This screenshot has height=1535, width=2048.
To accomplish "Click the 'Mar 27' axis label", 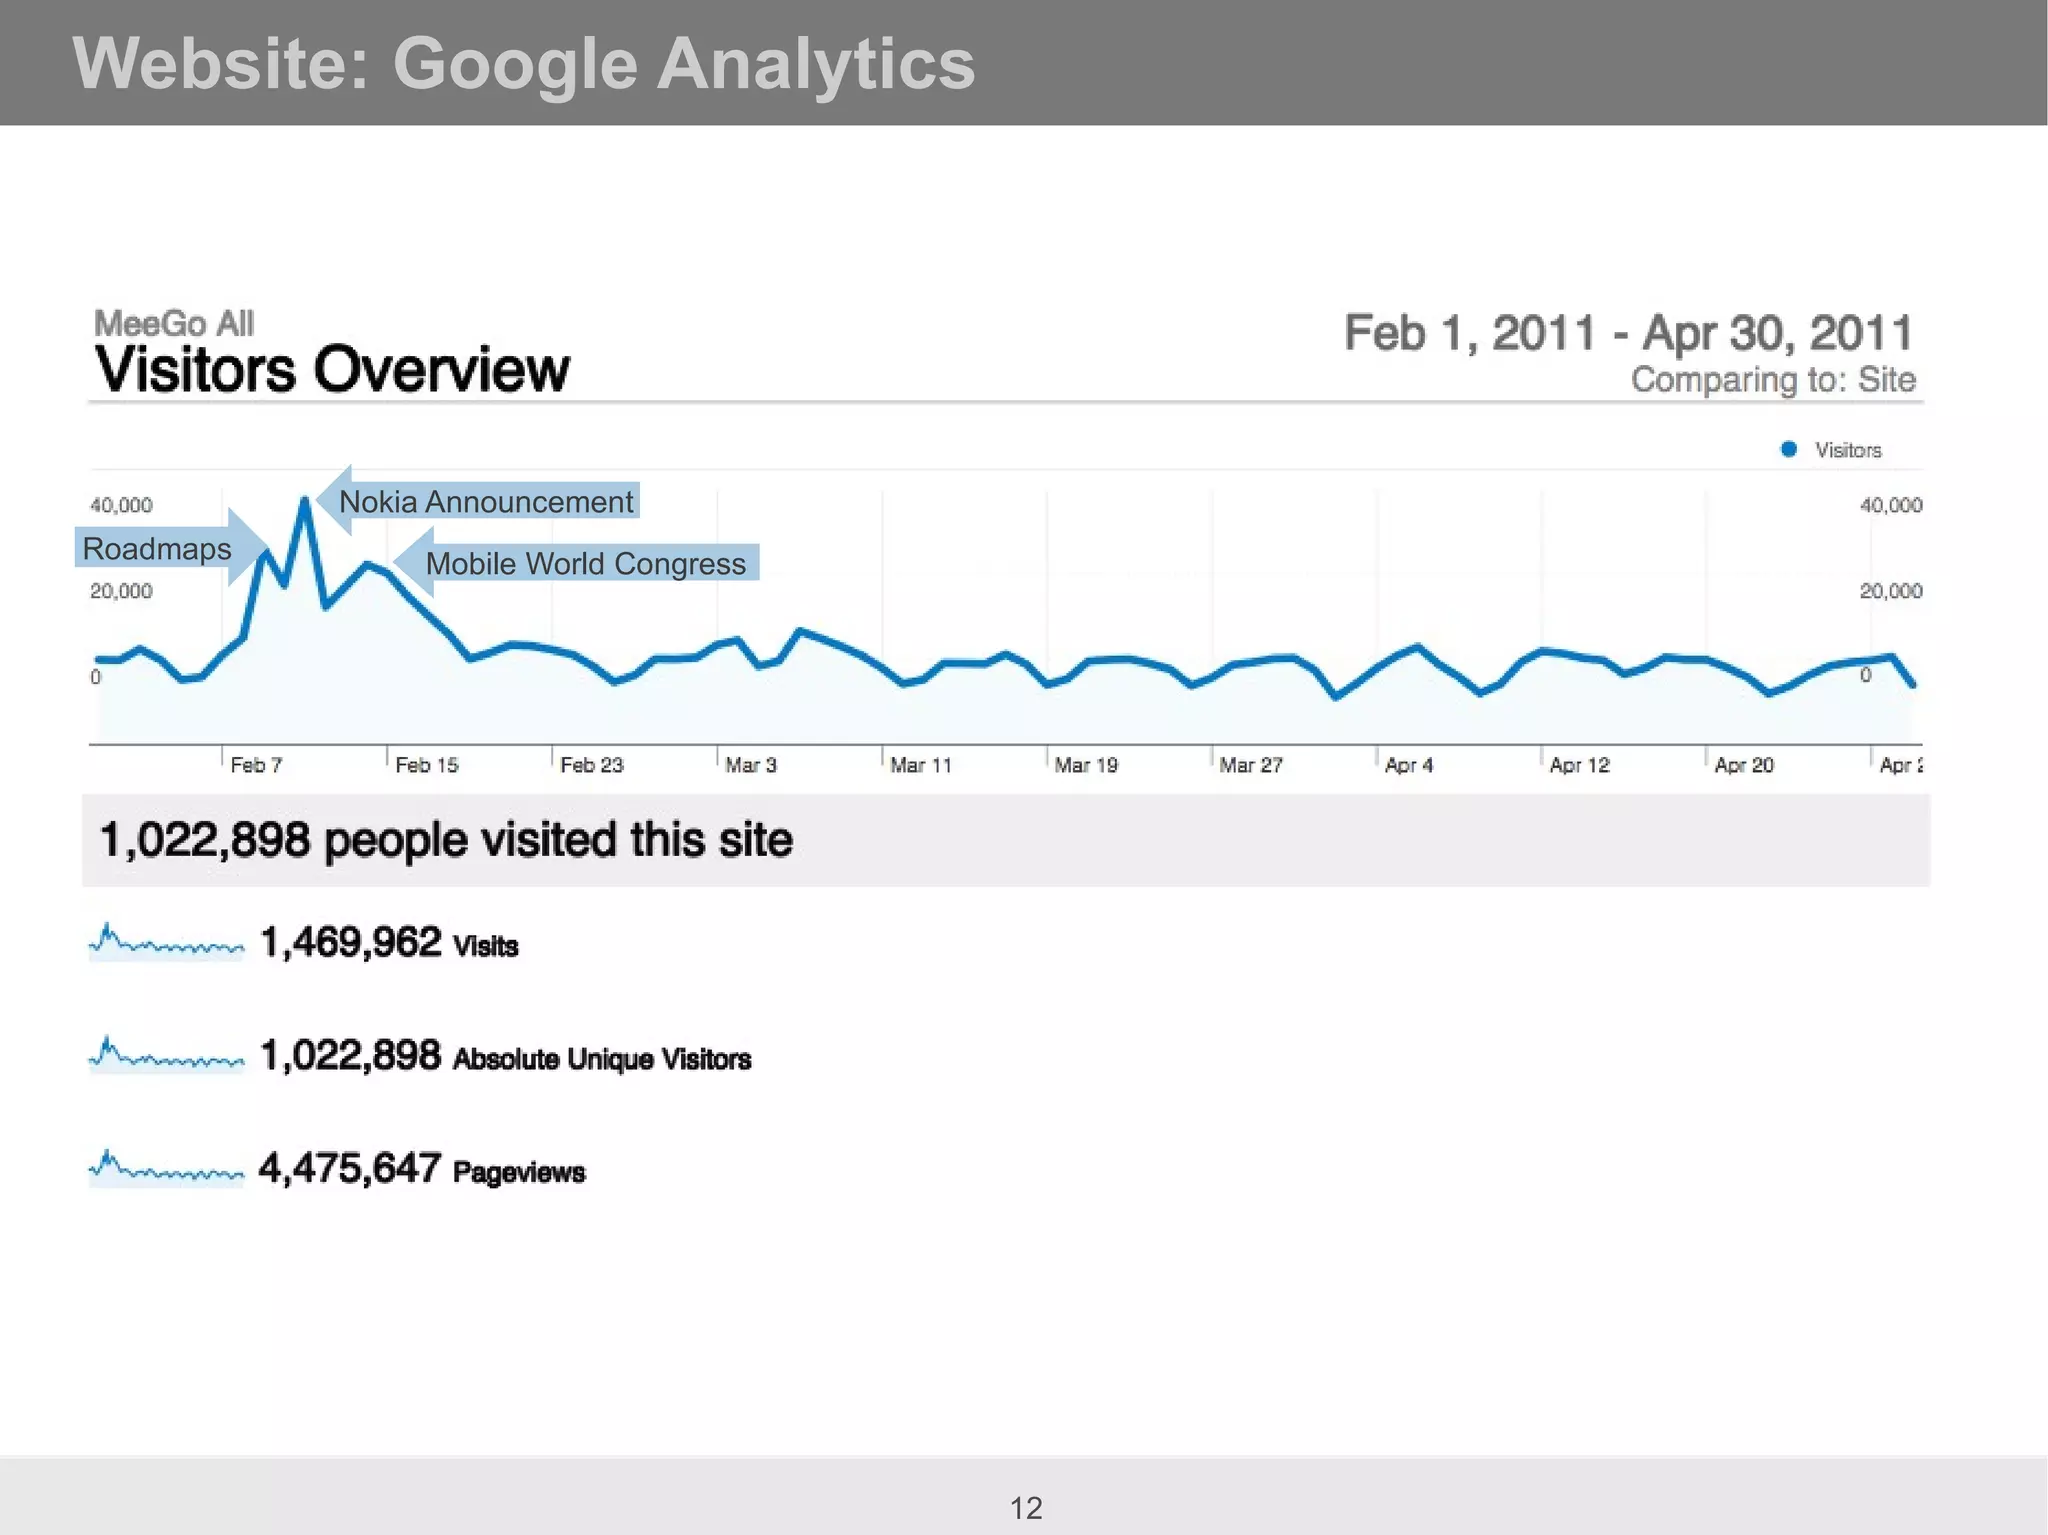I will click(x=1250, y=765).
